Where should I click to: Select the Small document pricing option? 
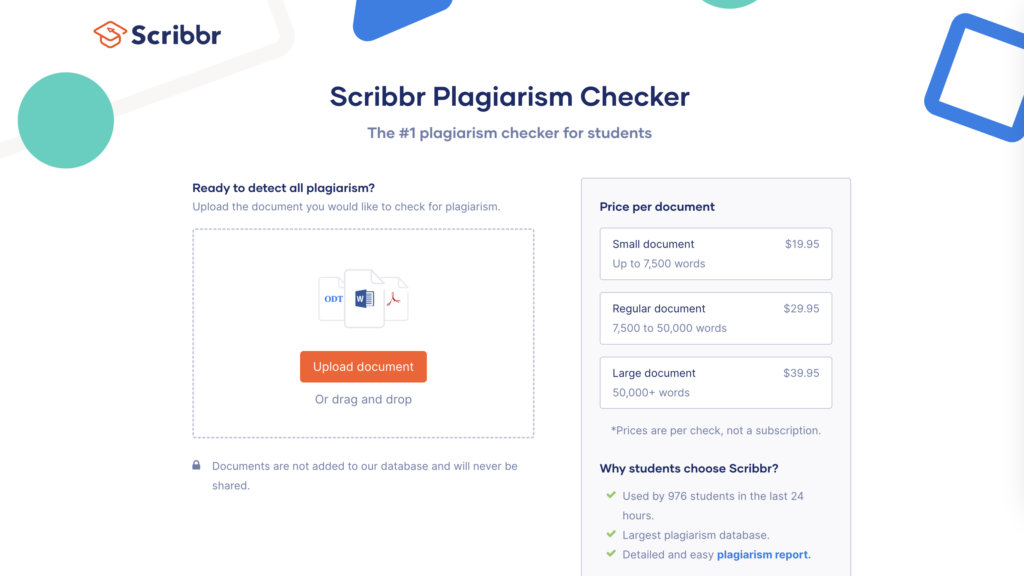[715, 253]
